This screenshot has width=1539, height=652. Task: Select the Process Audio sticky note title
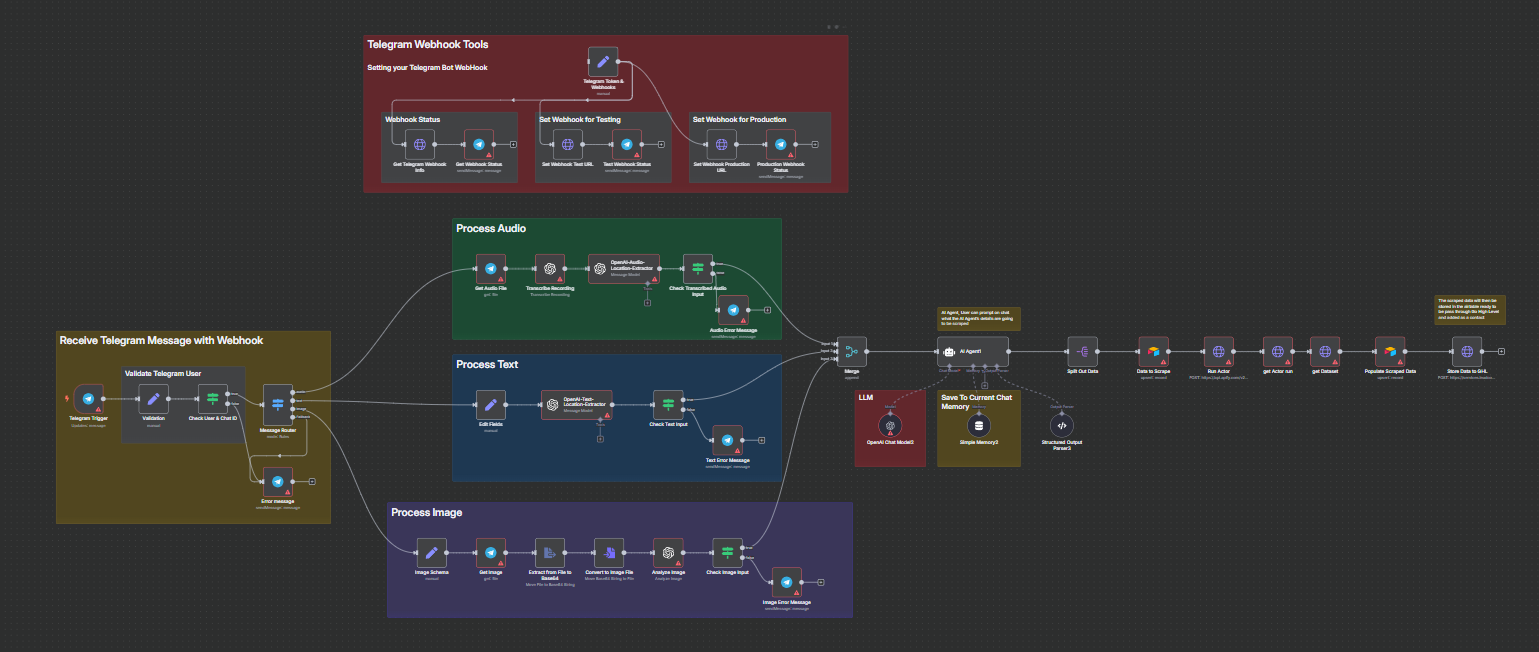pos(491,228)
